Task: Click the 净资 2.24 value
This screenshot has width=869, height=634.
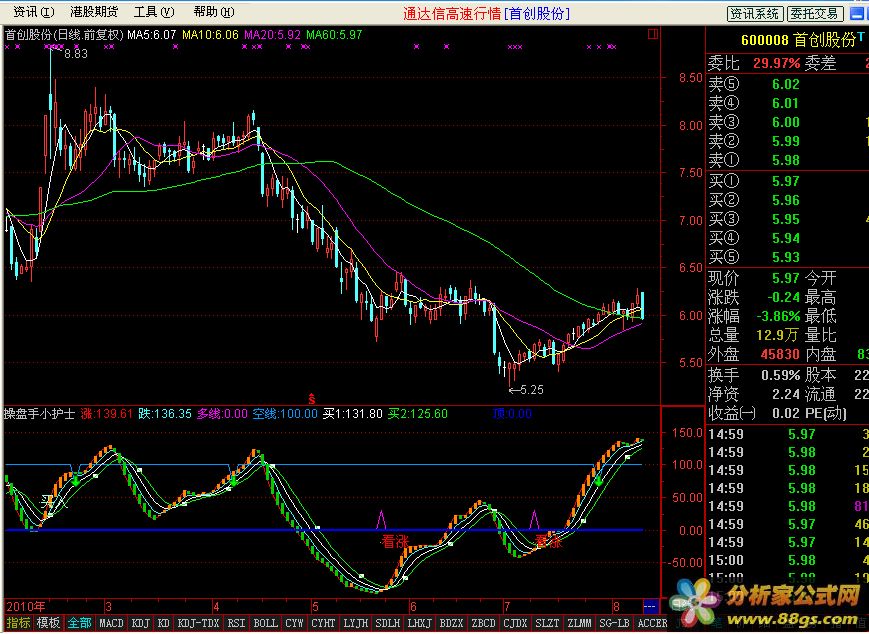Action: pyautogui.click(x=786, y=395)
